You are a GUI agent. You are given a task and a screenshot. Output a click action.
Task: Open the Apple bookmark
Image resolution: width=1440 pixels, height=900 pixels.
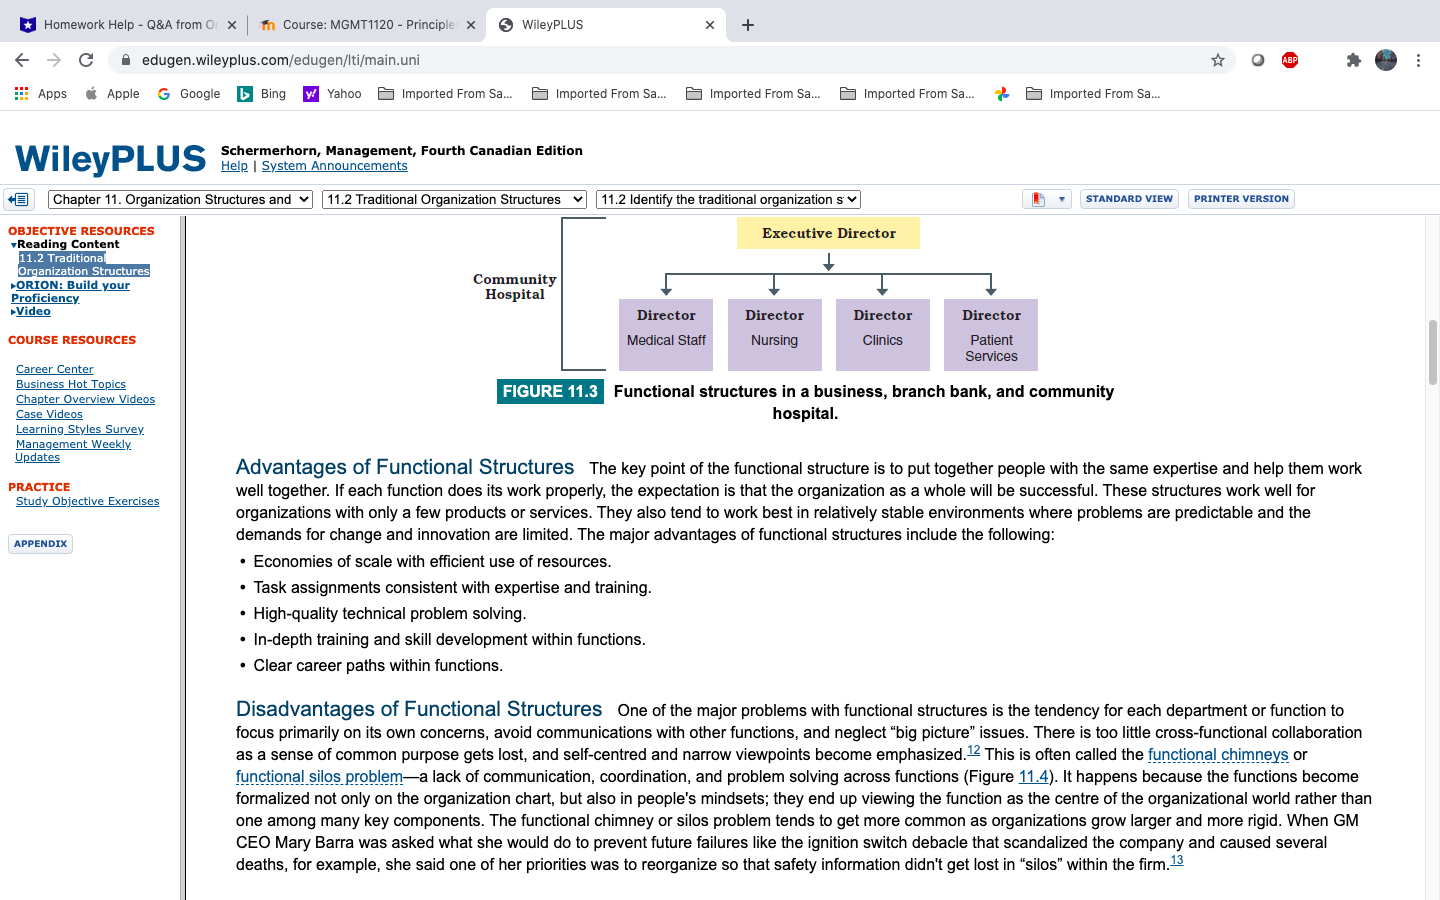(x=112, y=93)
